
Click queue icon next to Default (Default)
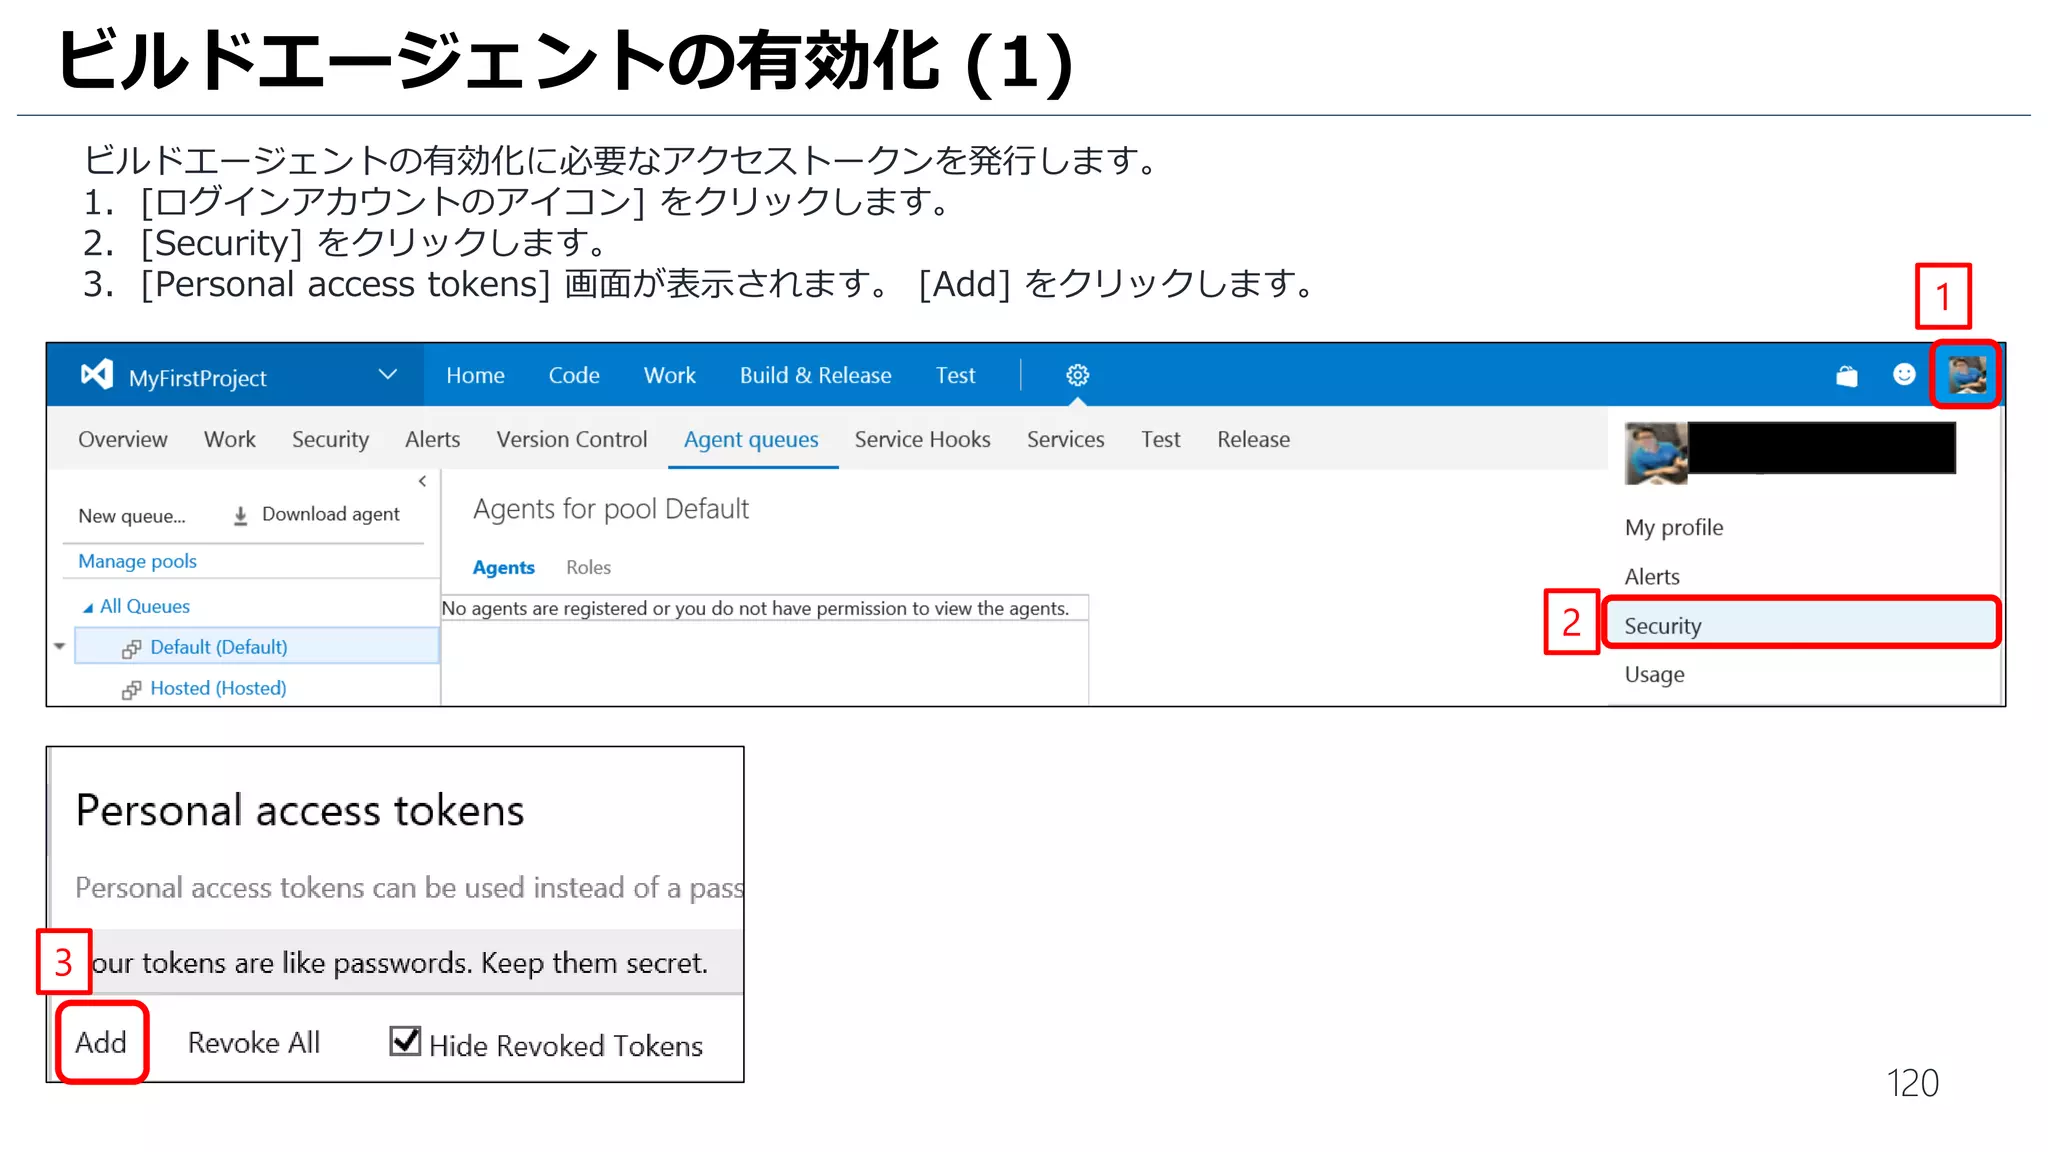[x=131, y=649]
